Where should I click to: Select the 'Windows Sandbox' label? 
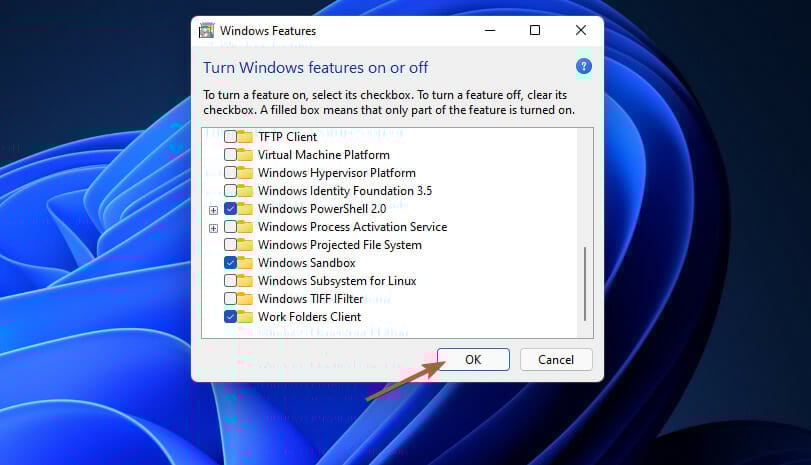point(307,263)
